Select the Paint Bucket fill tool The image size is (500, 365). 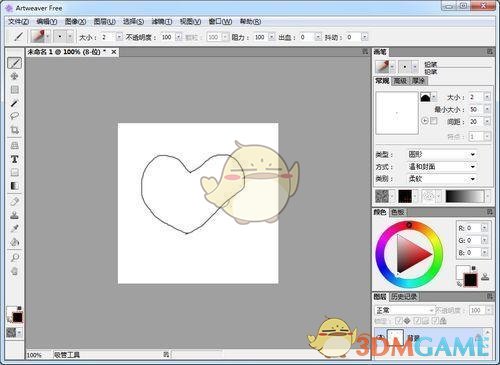(x=14, y=242)
